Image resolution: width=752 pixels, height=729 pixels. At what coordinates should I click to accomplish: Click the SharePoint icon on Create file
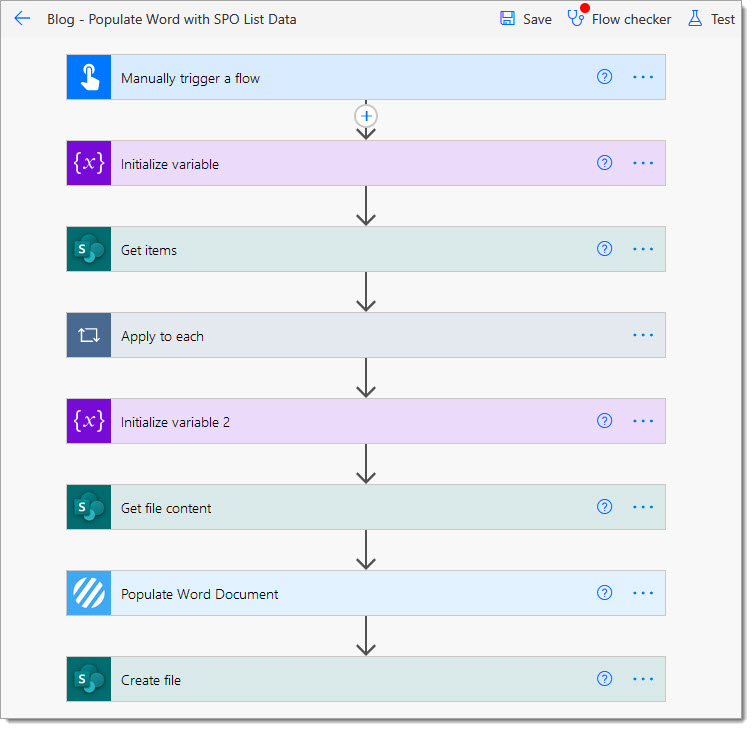89,679
